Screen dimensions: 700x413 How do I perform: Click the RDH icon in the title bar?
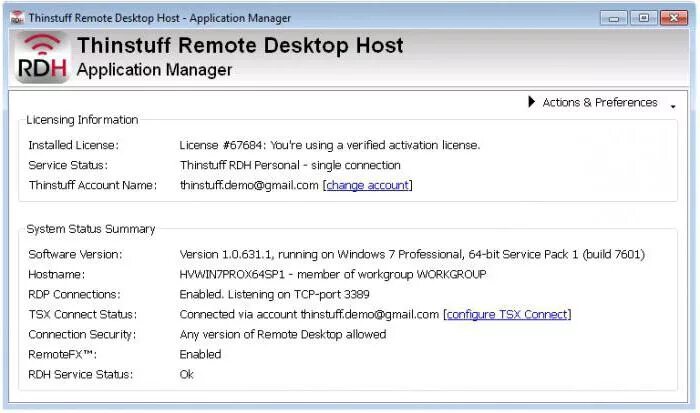17,17
